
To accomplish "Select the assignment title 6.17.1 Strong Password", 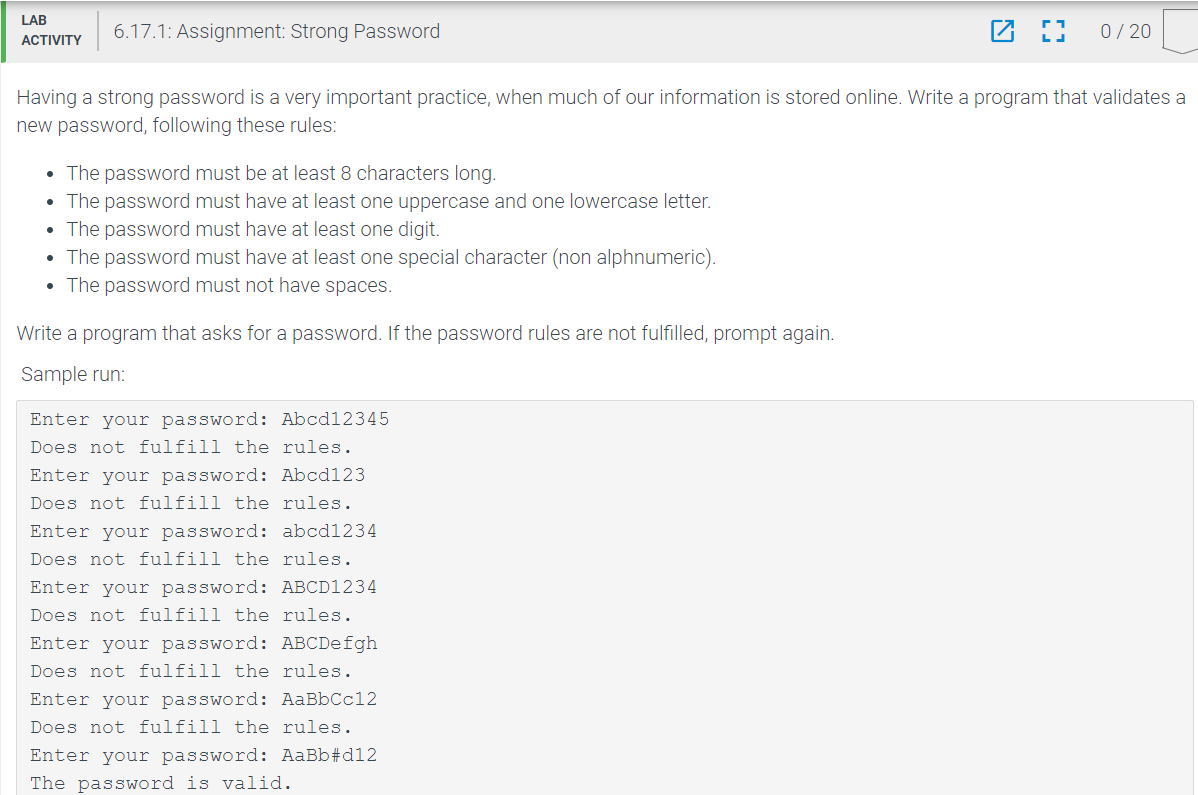I will click(x=277, y=31).
